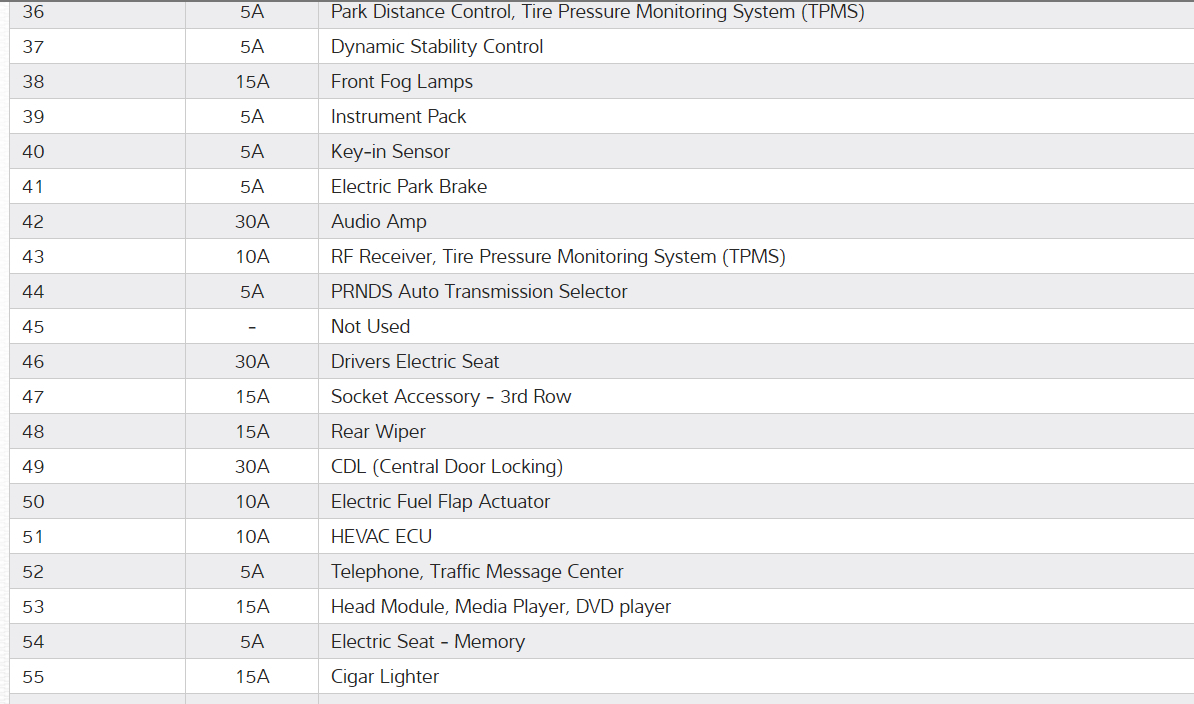
Task: Click the Rear Wiper entry
Action: 378,432
